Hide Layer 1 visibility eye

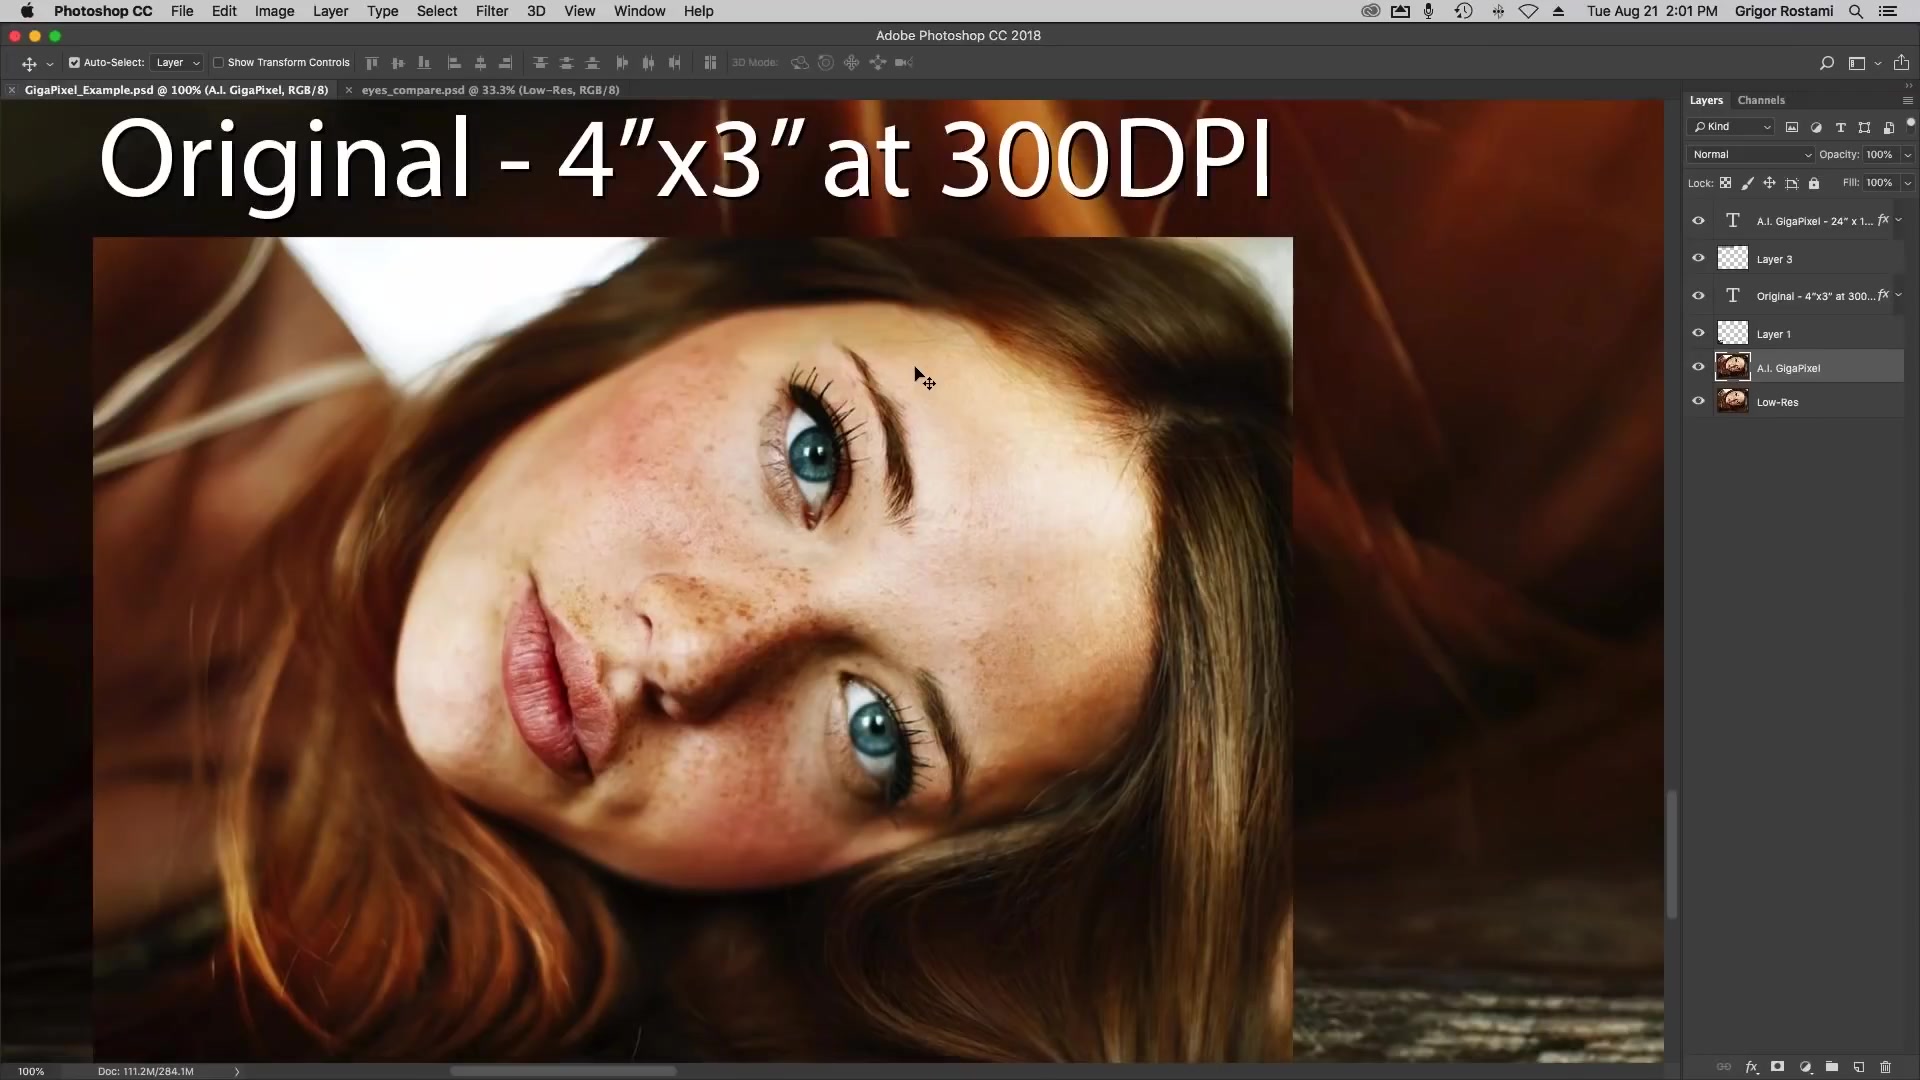[x=1698, y=333]
